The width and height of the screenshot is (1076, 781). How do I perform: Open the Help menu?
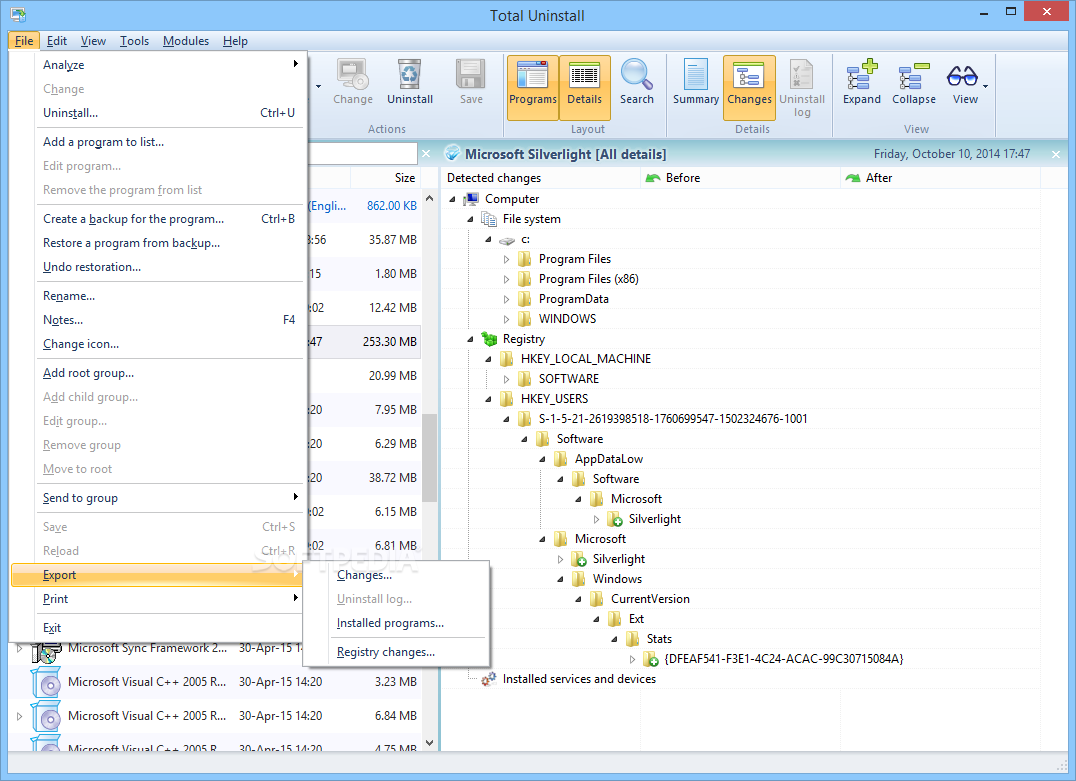(x=235, y=40)
